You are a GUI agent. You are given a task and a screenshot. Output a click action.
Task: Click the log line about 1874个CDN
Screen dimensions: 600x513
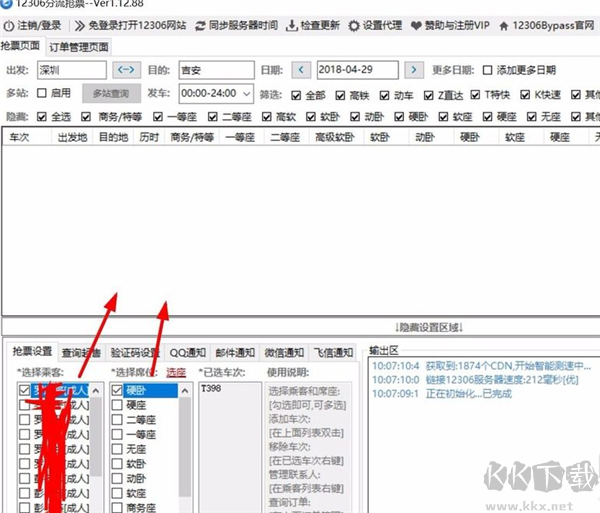pyautogui.click(x=482, y=366)
